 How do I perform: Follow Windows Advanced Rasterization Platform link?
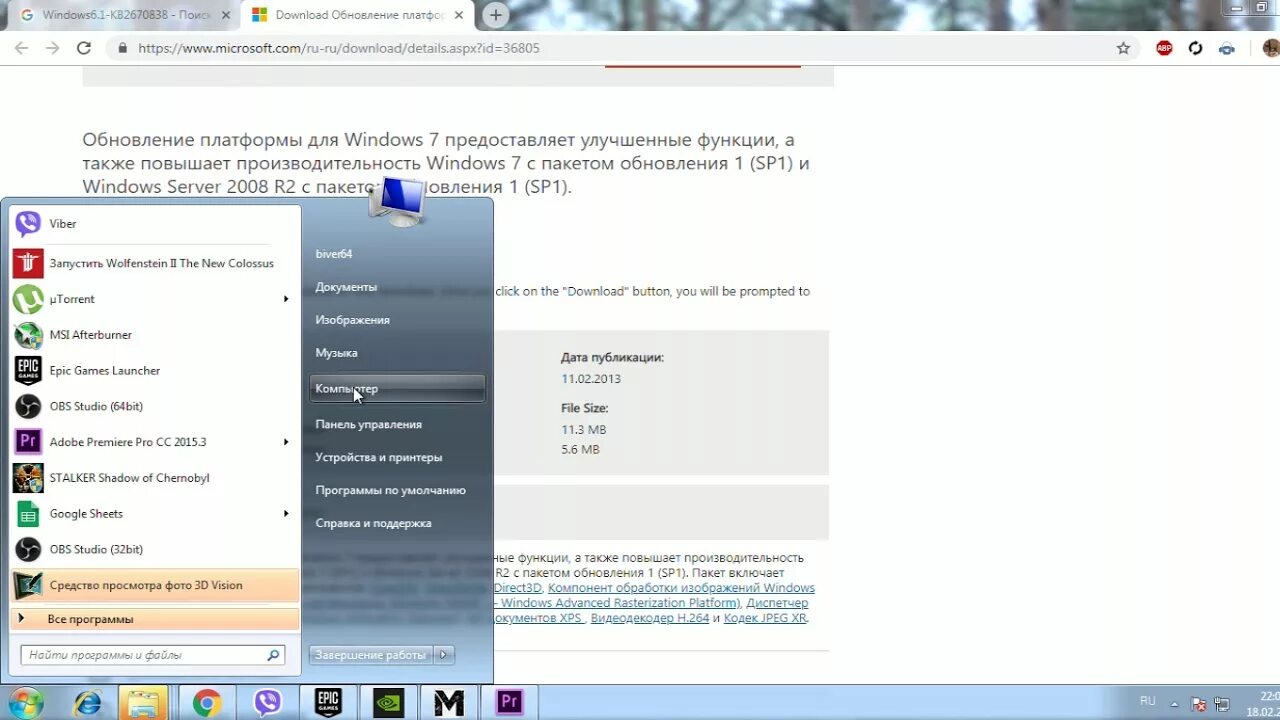click(618, 603)
